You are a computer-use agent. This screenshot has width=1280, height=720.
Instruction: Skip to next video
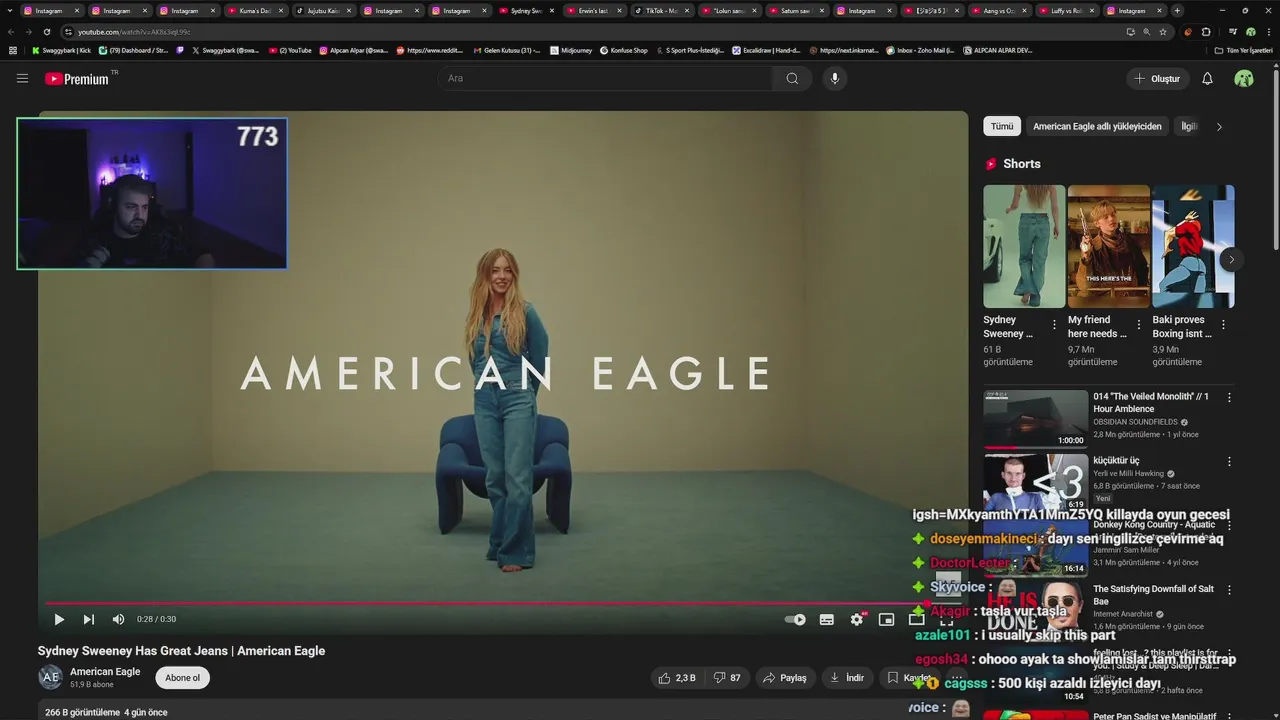(x=89, y=619)
